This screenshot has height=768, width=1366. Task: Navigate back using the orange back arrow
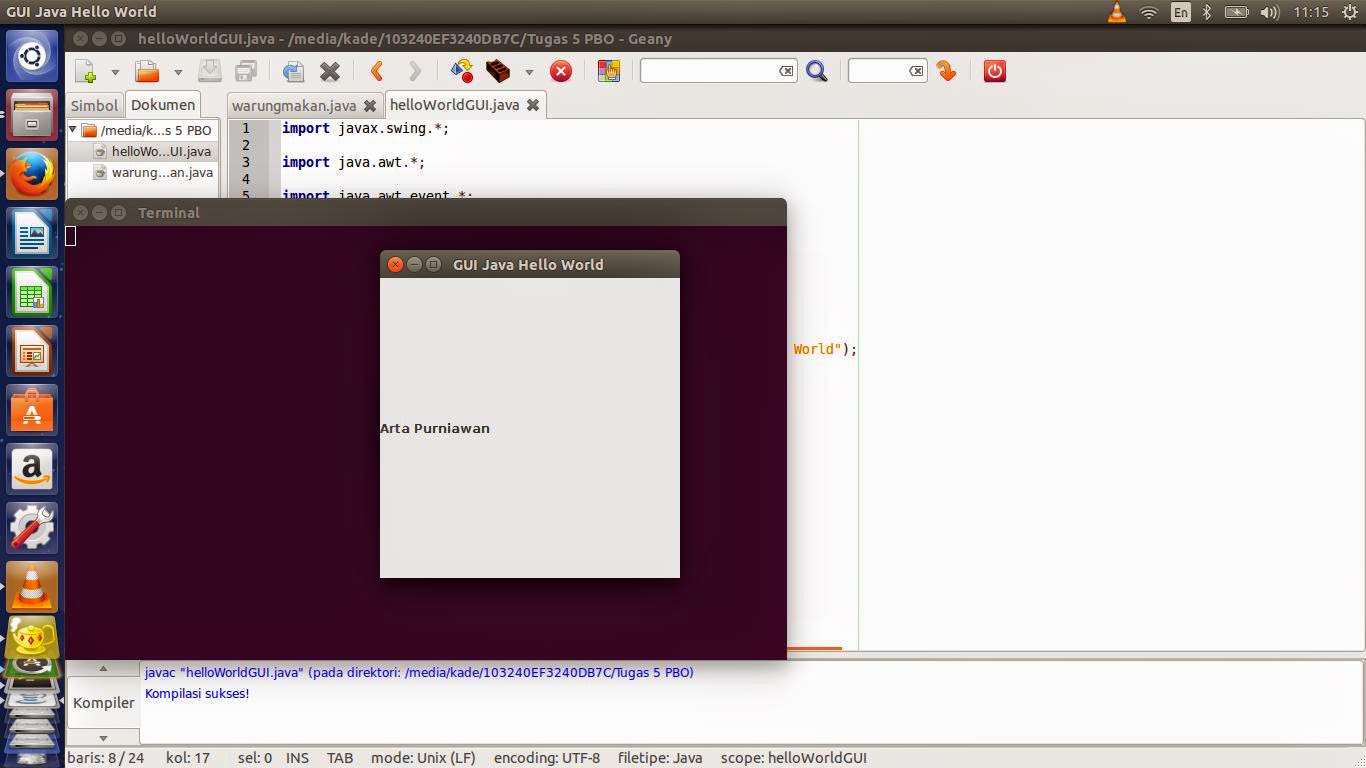pyautogui.click(x=375, y=71)
